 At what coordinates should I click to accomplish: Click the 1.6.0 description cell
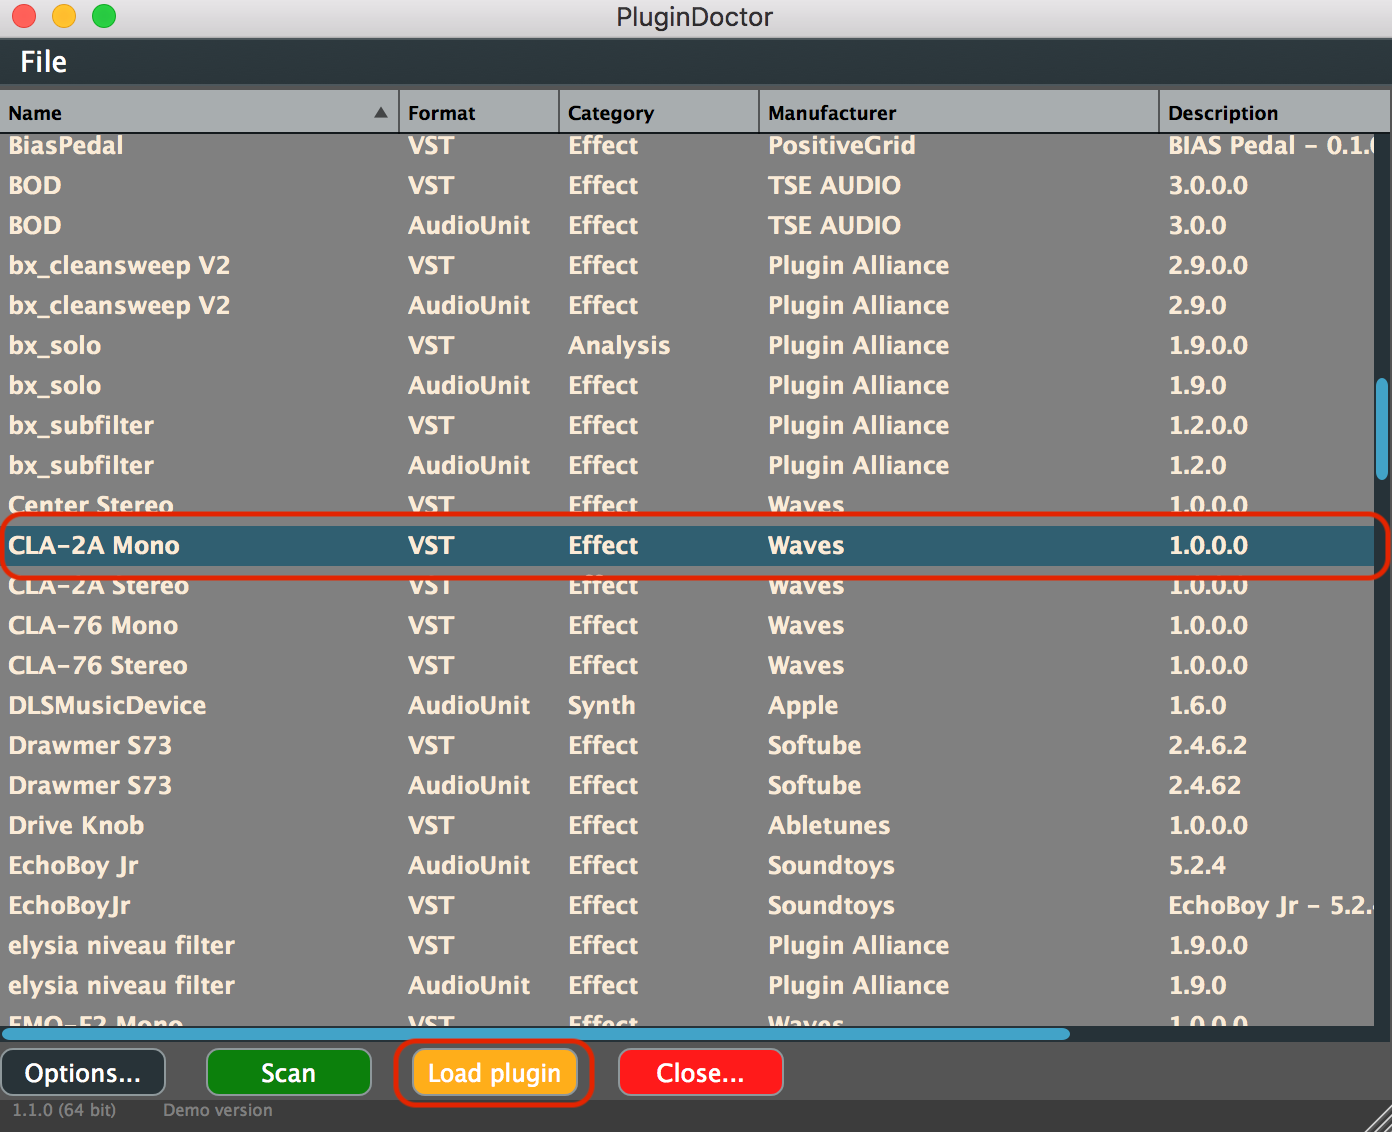pyautogui.click(x=1197, y=706)
